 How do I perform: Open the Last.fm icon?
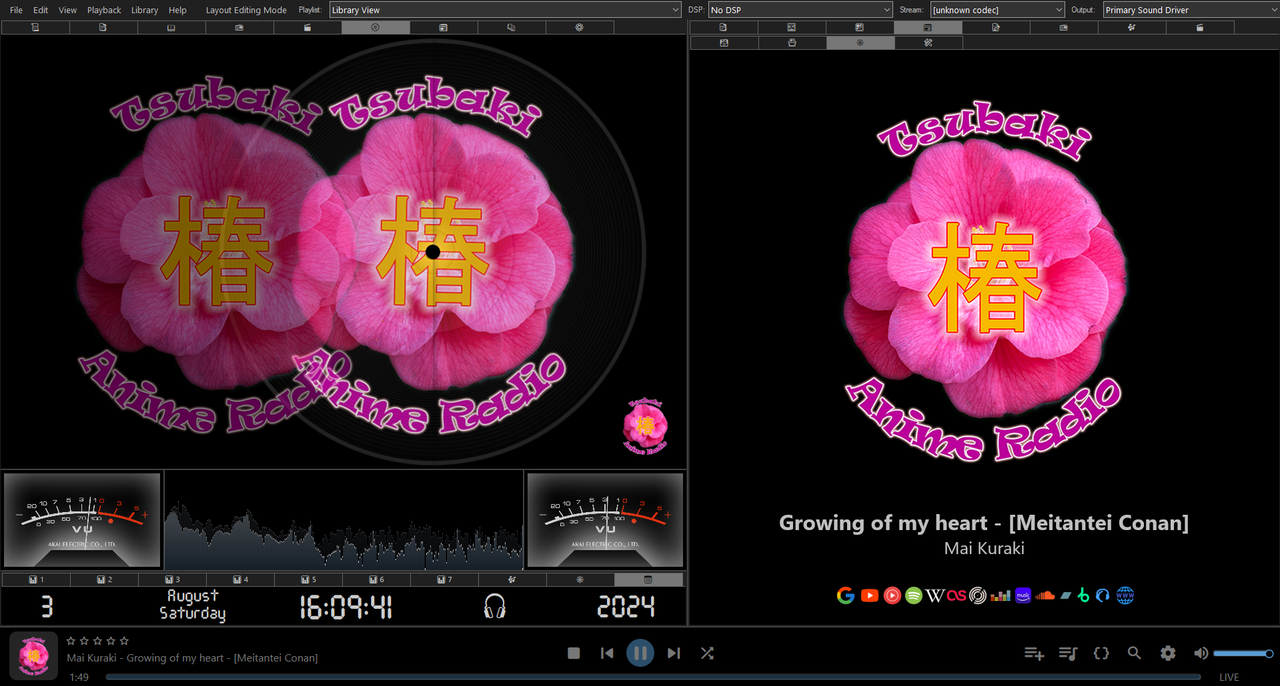pyautogui.click(x=957, y=595)
